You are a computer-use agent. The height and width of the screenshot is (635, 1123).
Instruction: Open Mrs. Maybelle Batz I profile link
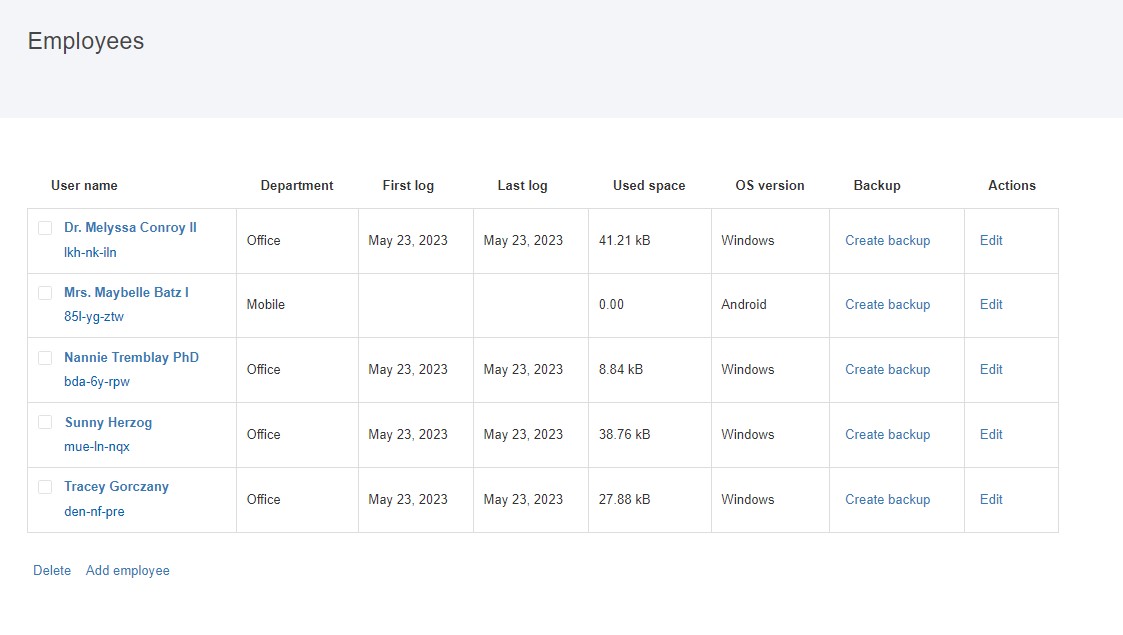[x=126, y=293]
